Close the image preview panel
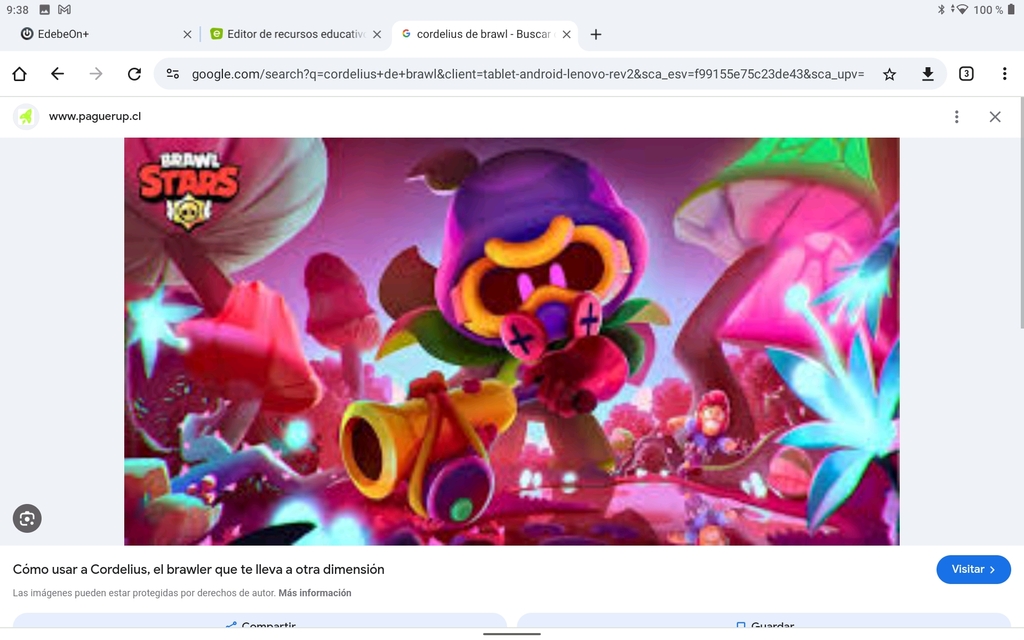 [995, 117]
